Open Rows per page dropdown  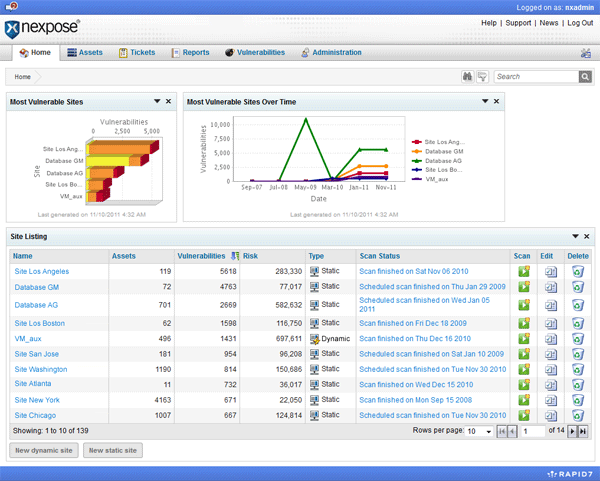479,431
